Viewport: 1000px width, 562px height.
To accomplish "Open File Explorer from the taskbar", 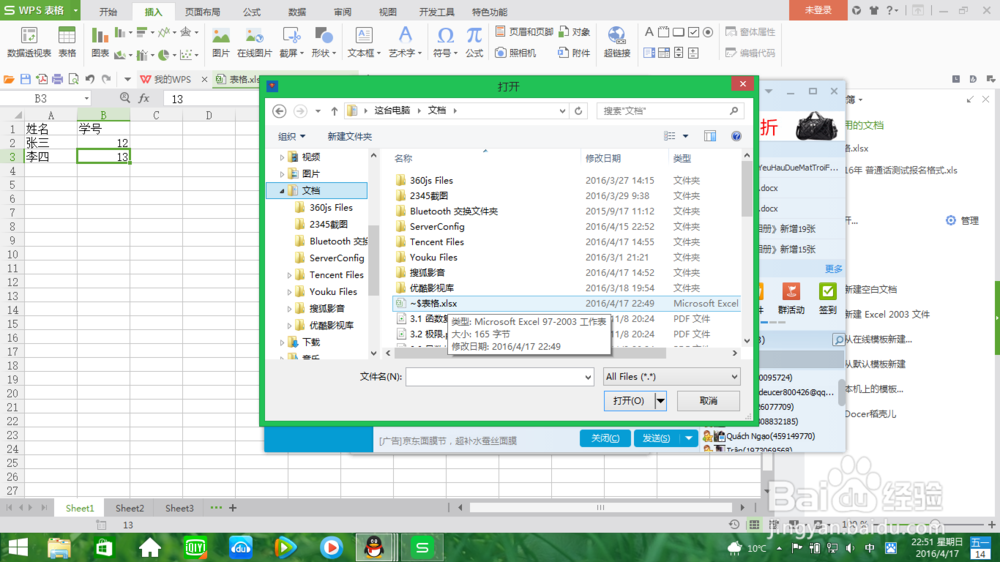I will coord(59,547).
